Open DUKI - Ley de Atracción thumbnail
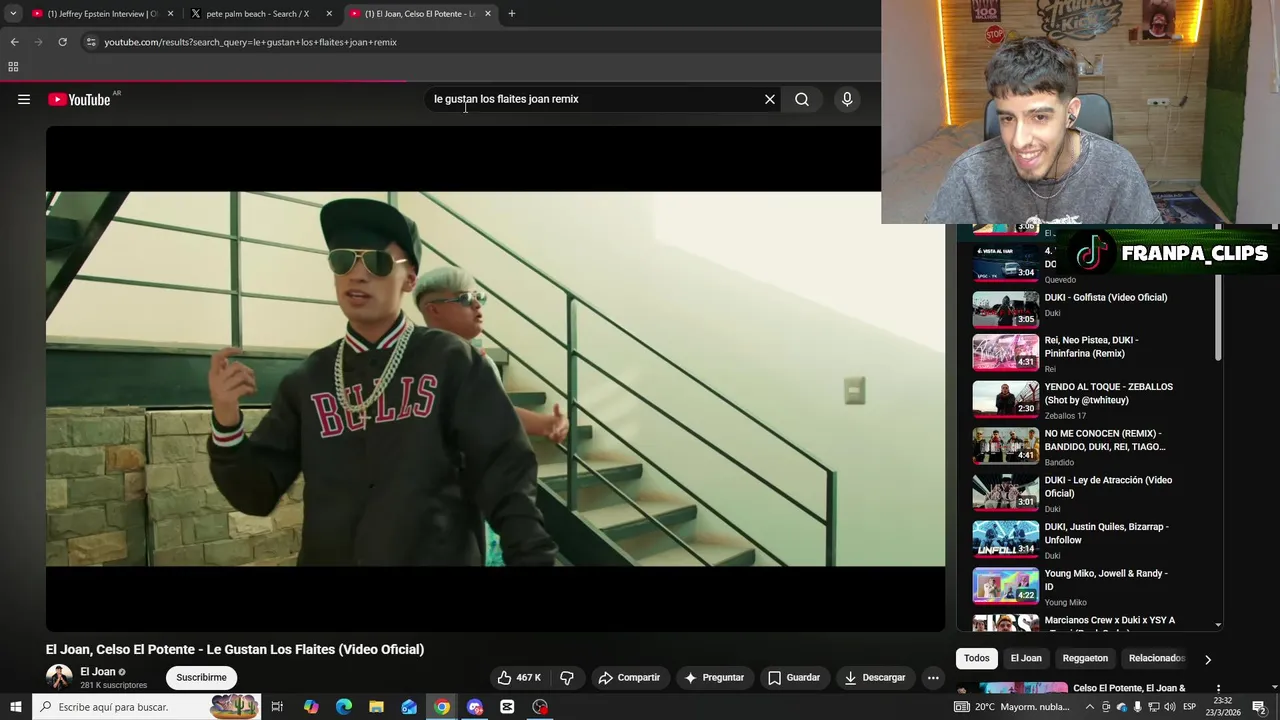Screen dimensions: 1280x720 [x=1006, y=492]
